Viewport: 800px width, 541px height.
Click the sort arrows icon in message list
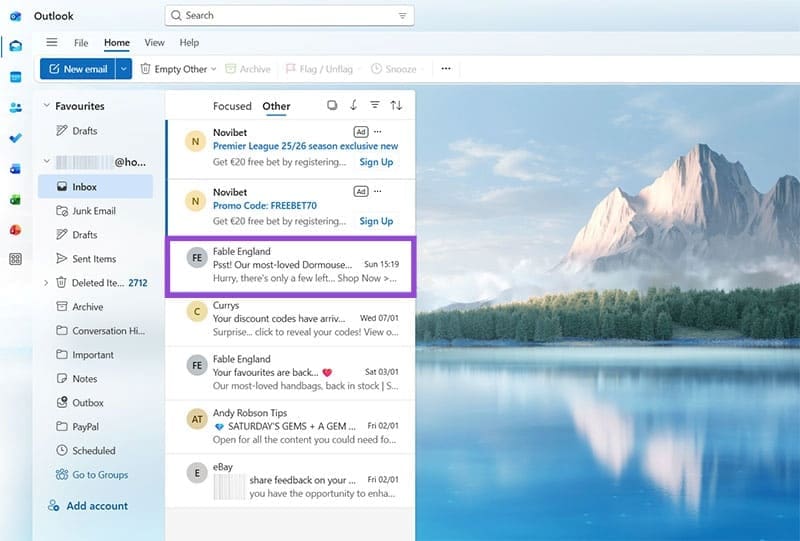pyautogui.click(x=396, y=106)
